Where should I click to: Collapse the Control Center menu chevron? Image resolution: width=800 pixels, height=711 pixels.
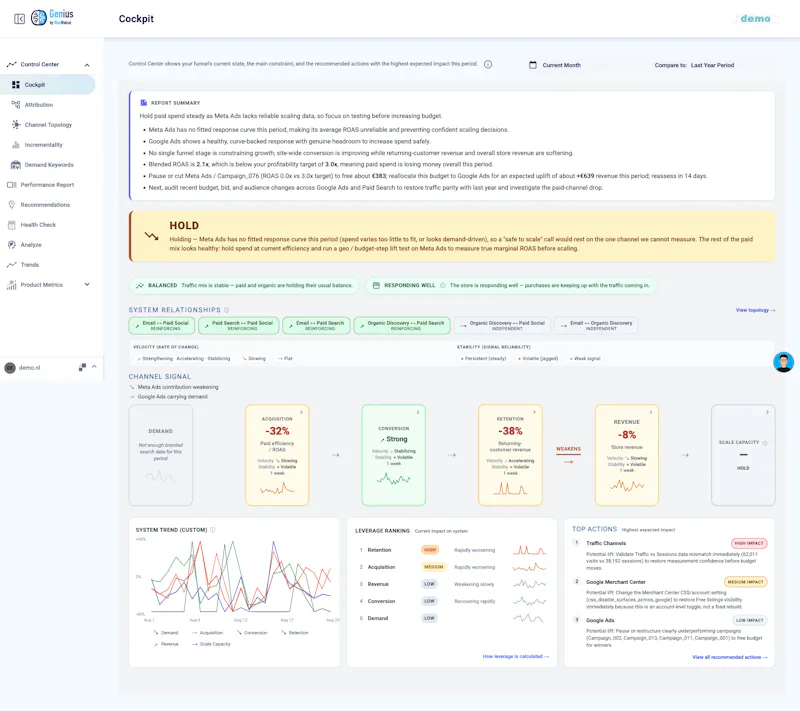(87, 65)
